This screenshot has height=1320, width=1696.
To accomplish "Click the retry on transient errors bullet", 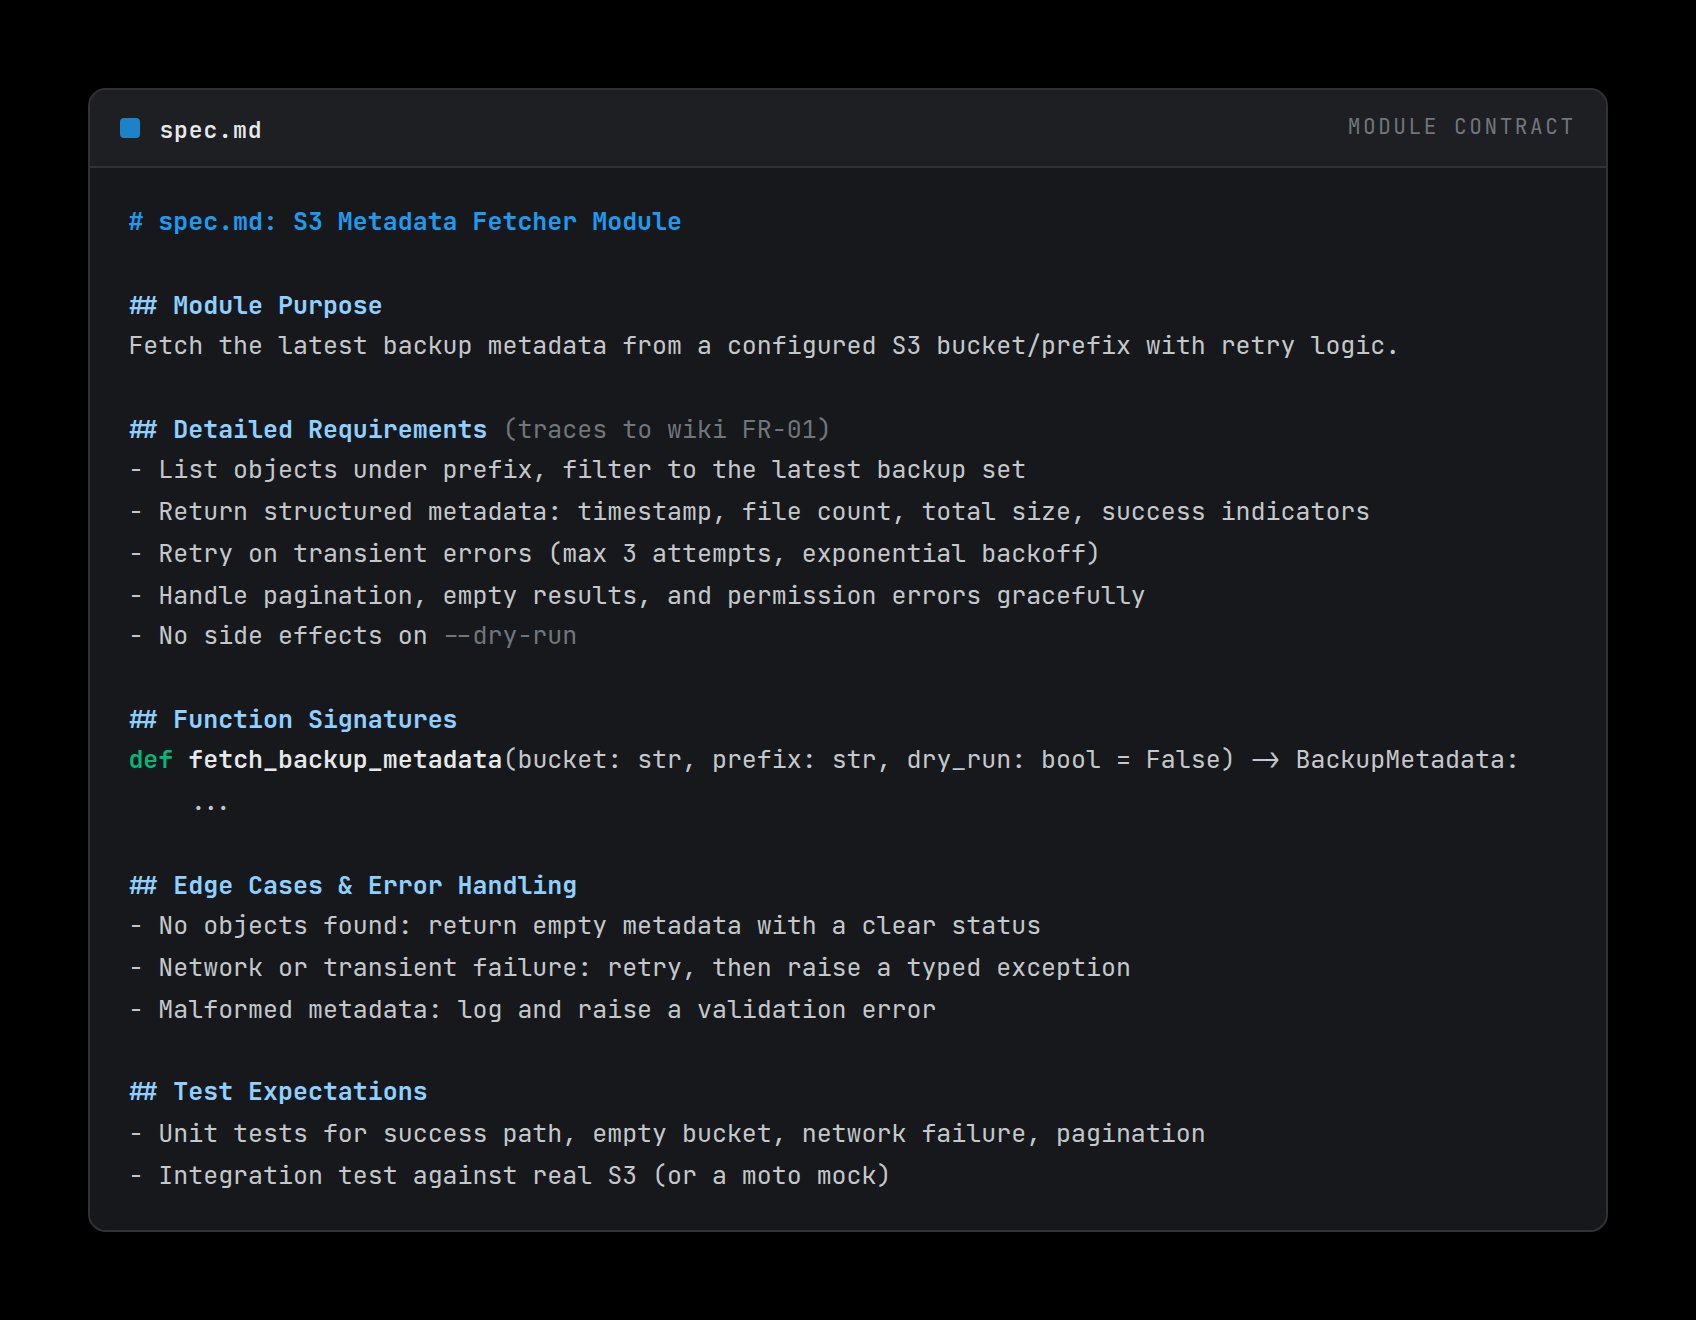I will click(614, 554).
